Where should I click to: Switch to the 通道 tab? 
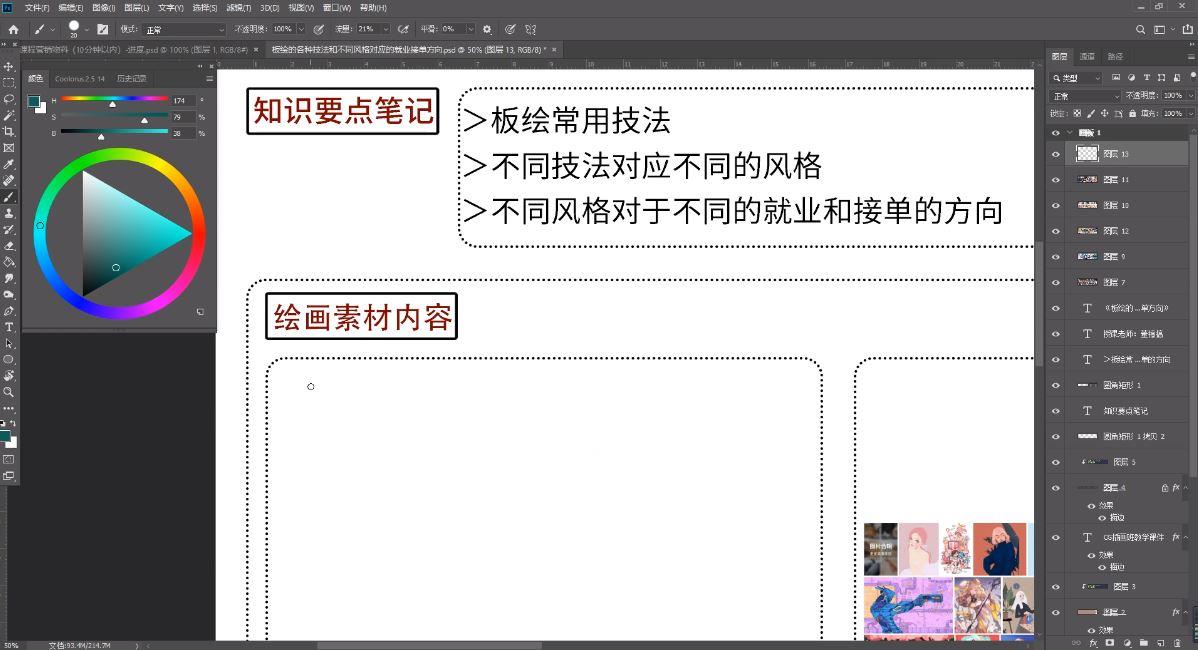coord(1087,57)
